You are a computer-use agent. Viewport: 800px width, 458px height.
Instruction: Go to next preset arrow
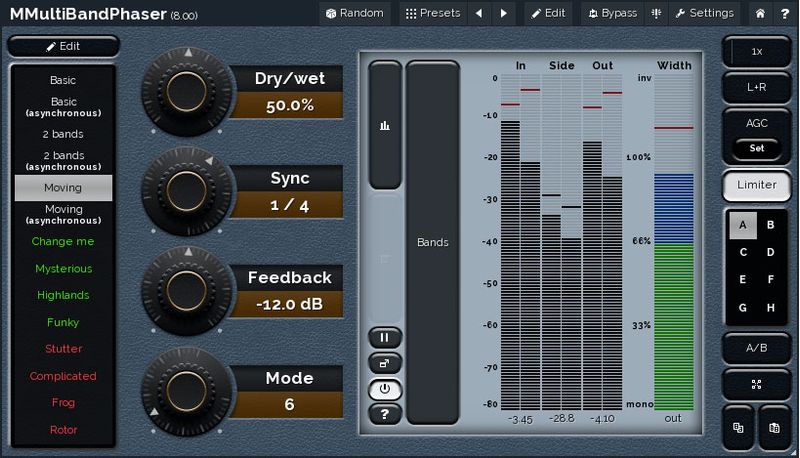coord(504,13)
